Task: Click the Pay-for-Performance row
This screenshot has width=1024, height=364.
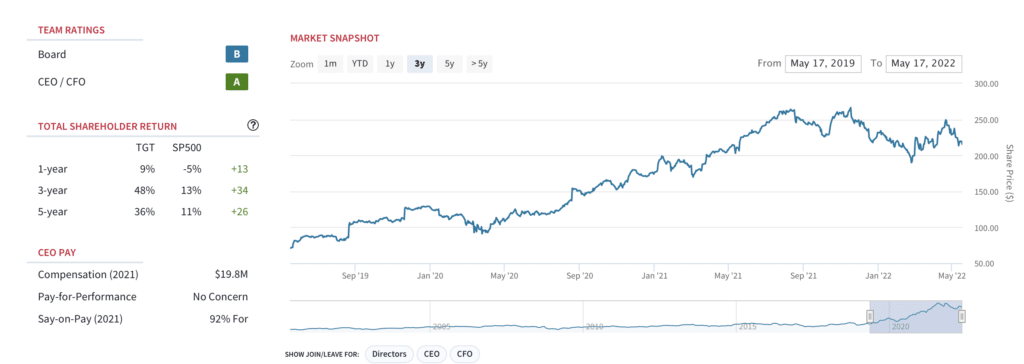Action: [143, 297]
